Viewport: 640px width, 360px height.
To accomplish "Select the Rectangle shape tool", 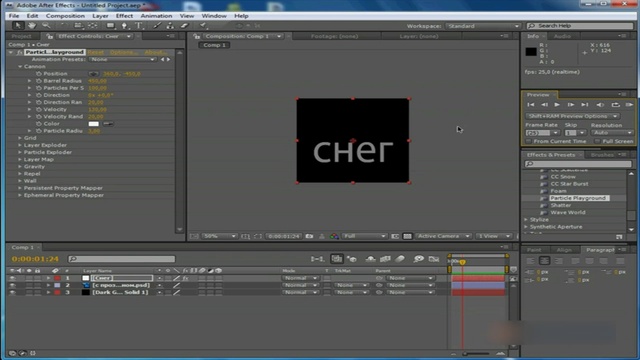I will [x=111, y=26].
